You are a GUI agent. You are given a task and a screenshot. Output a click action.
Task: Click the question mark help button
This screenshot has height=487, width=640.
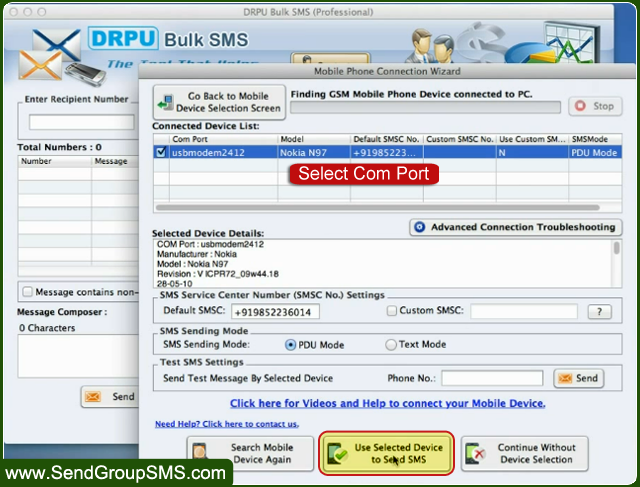tap(599, 311)
